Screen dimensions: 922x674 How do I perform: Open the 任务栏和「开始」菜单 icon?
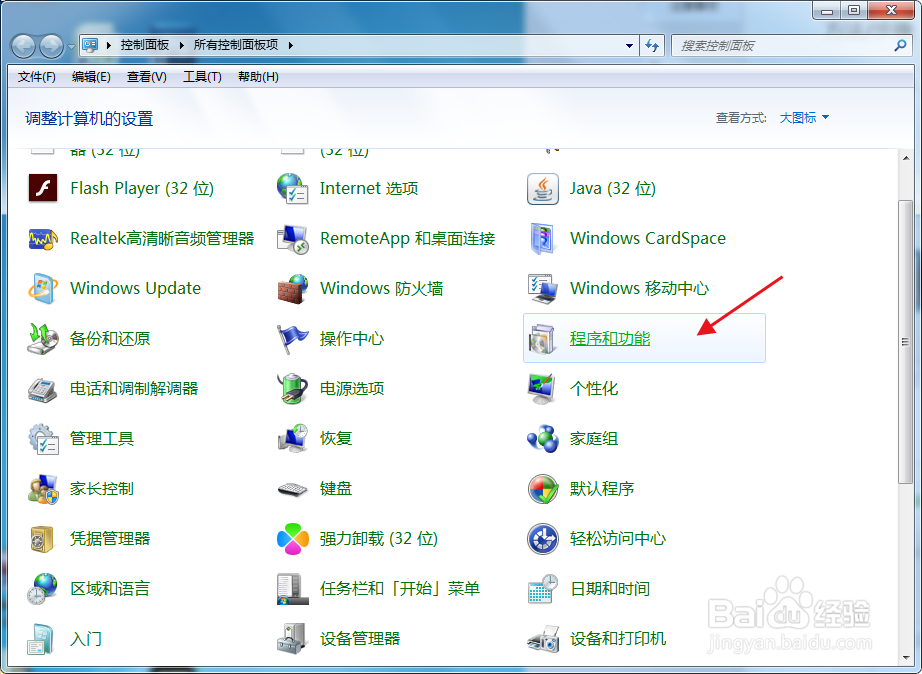[x=292, y=589]
